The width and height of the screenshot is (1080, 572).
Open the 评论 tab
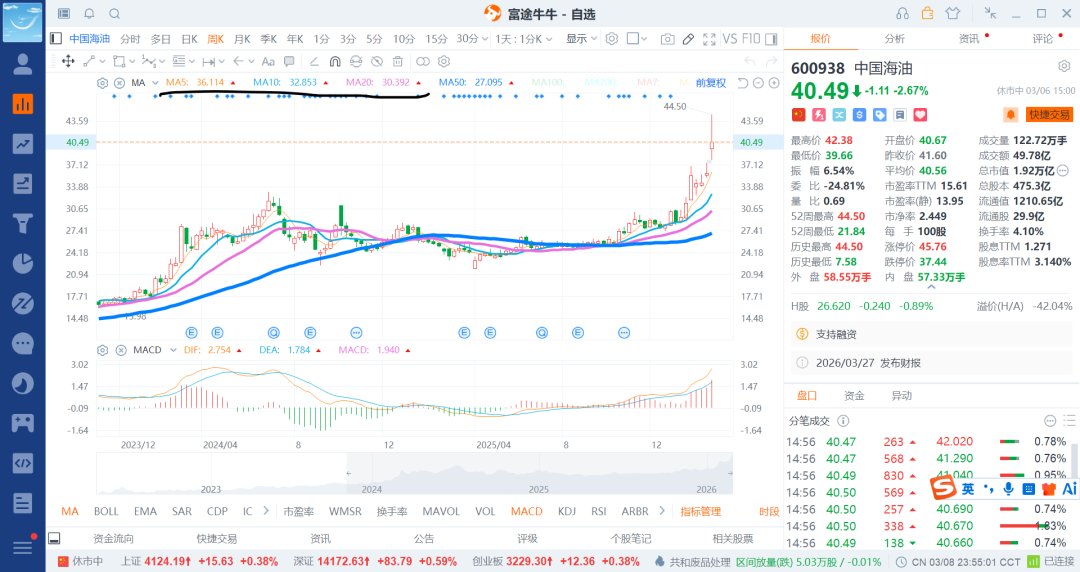coord(1043,39)
